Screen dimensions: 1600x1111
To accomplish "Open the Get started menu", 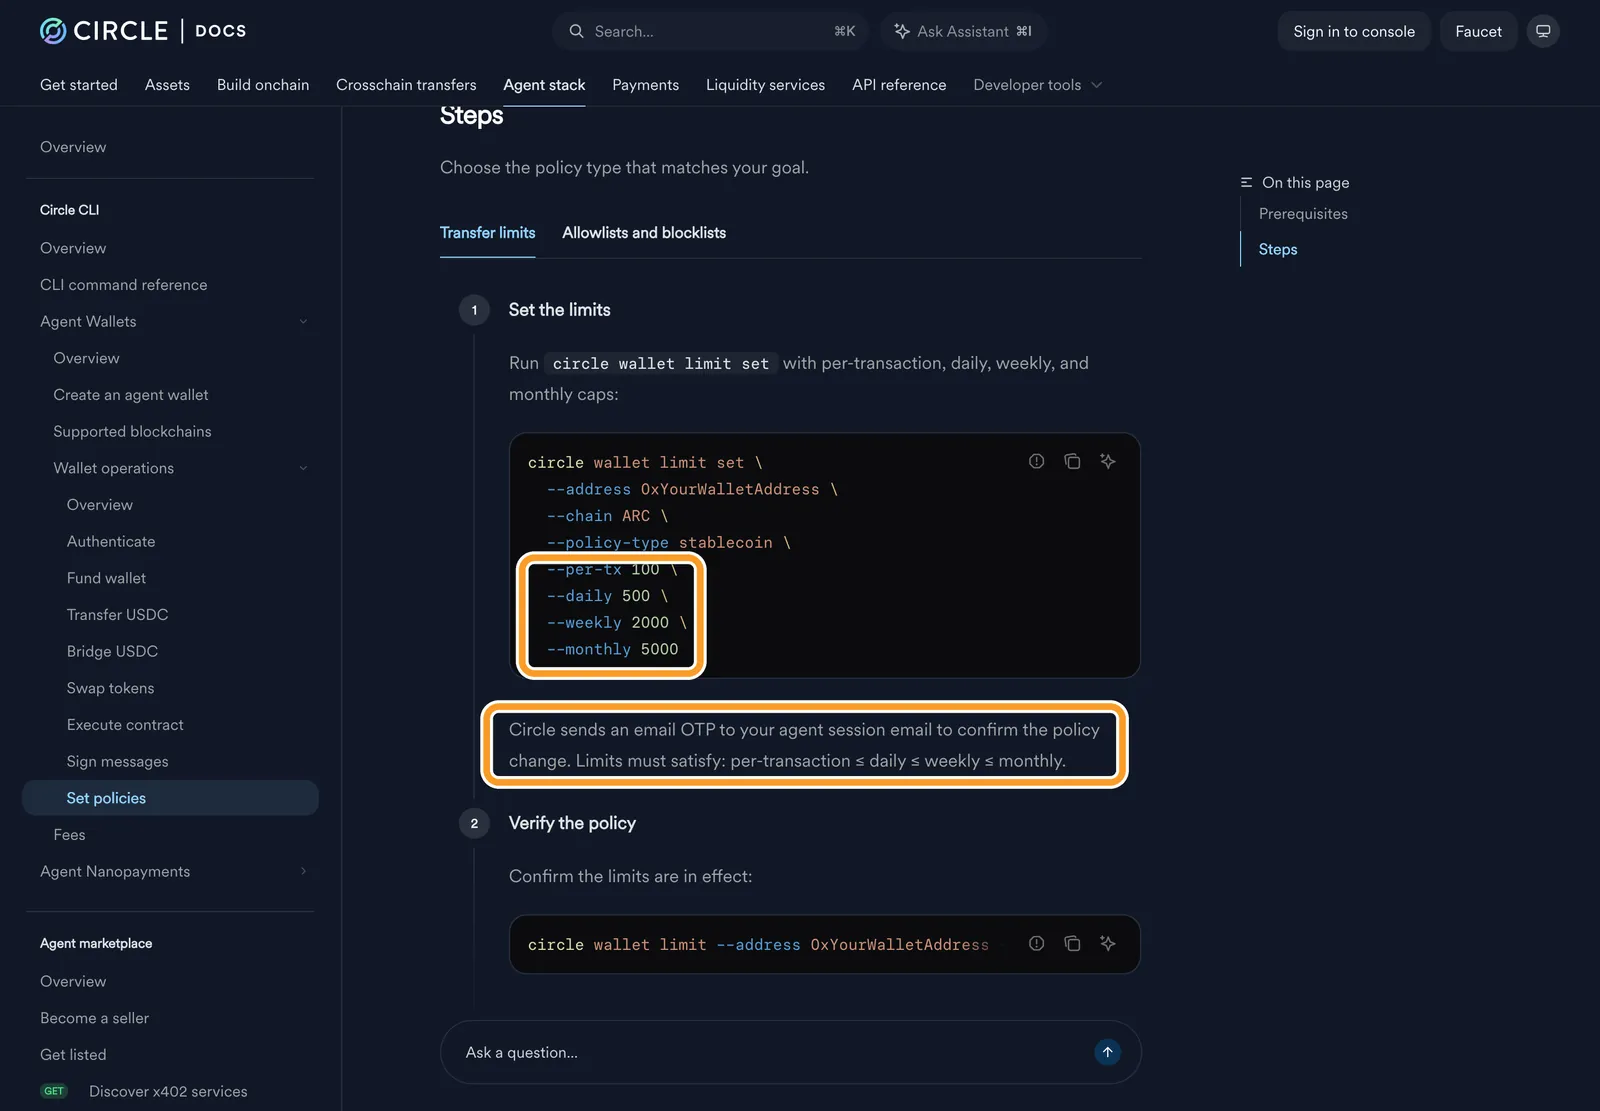I will click(79, 85).
